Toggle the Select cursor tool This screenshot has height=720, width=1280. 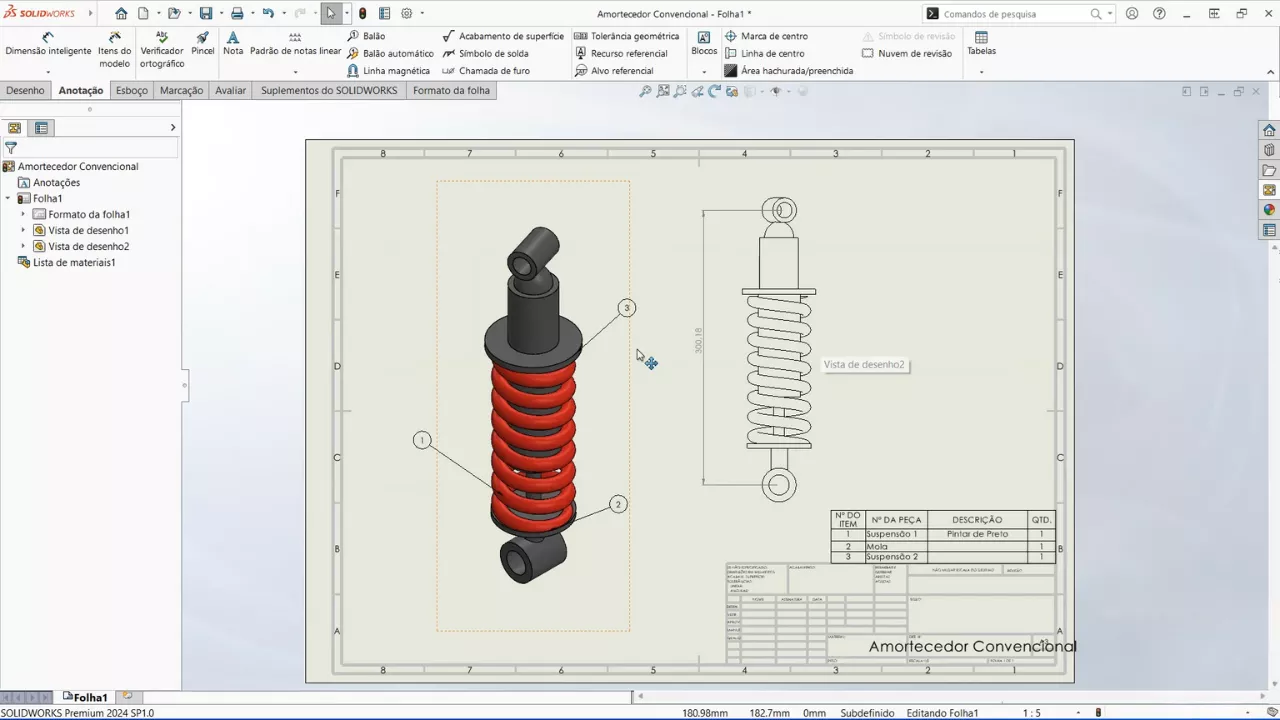[331, 13]
